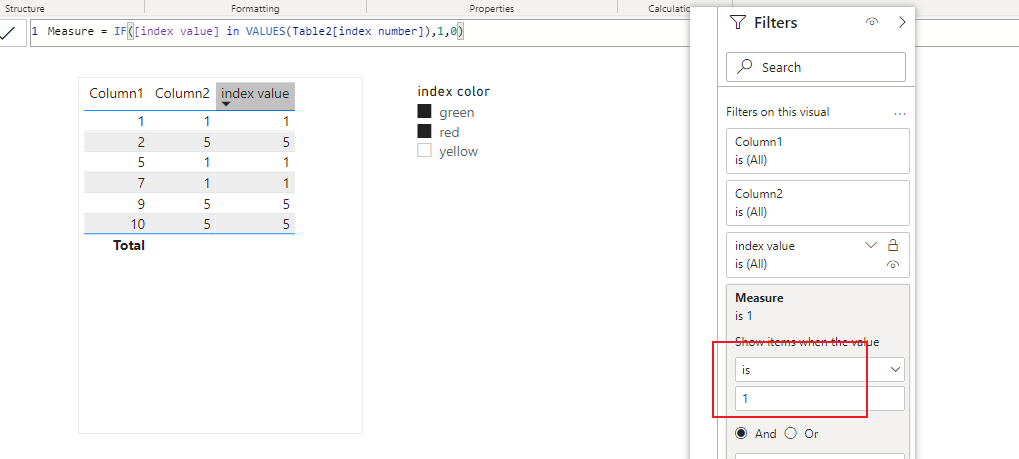The image size is (1019, 459).
Task: Open the Column1 filter card
Action: 818,151
